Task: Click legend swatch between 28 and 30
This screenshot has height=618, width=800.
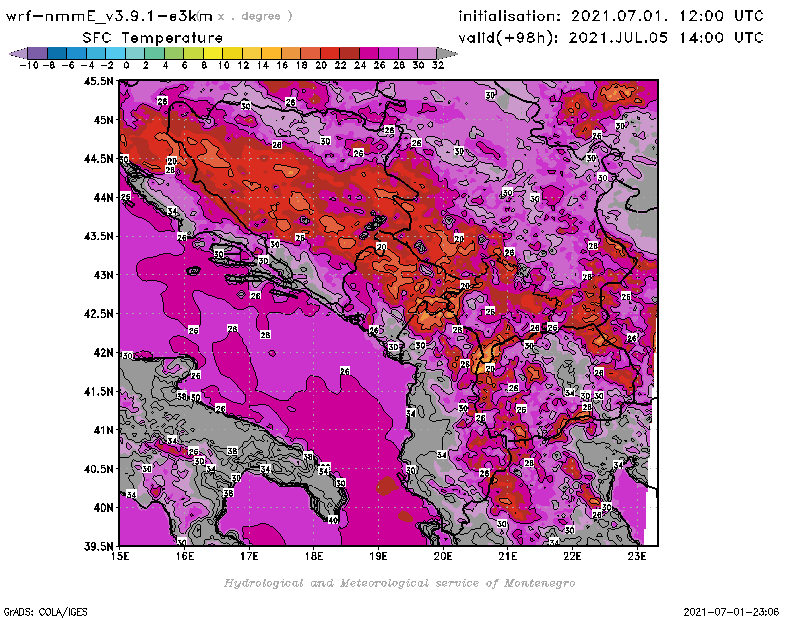Action: [408, 53]
